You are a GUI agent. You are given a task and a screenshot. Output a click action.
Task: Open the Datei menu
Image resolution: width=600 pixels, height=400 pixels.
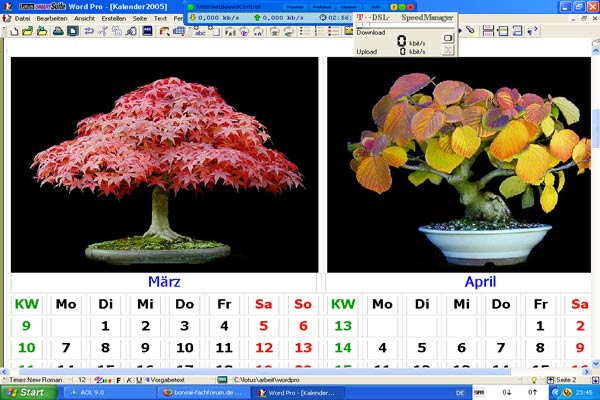tap(22, 18)
